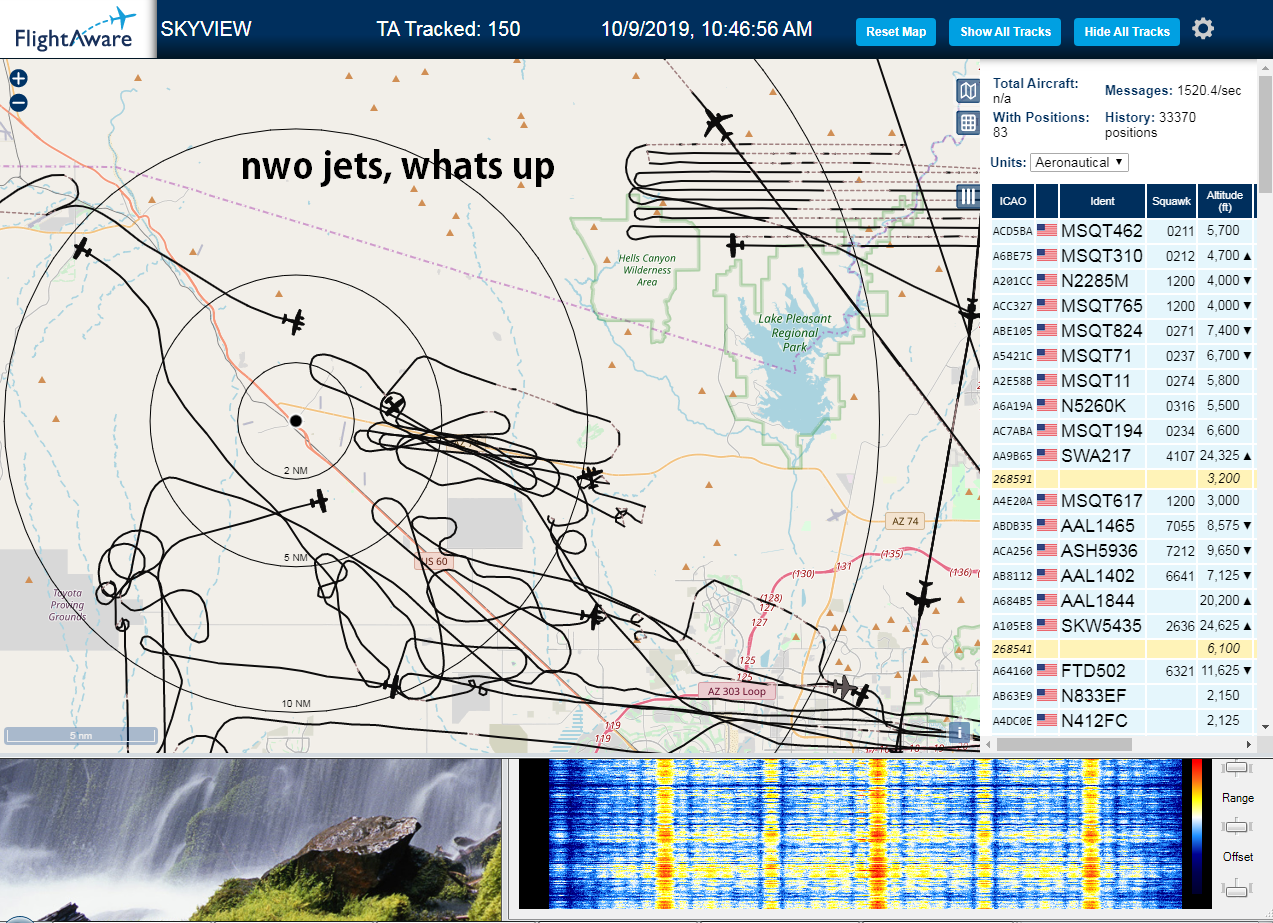Viewport: 1273px width, 923px height.
Task: Select the N833EF aircraft row
Action: click(x=1121, y=695)
